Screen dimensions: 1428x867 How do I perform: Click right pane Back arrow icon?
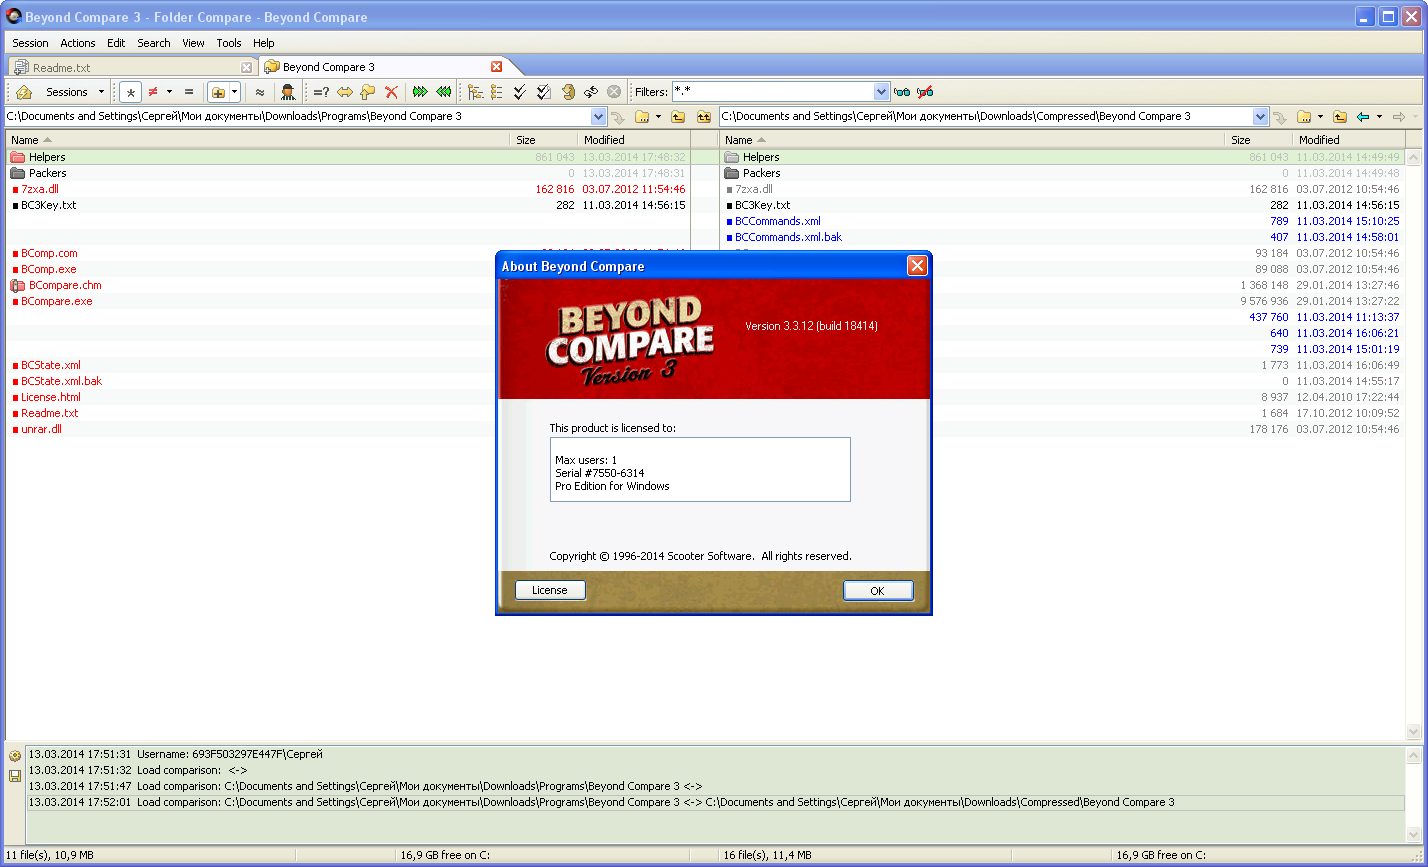1363,117
